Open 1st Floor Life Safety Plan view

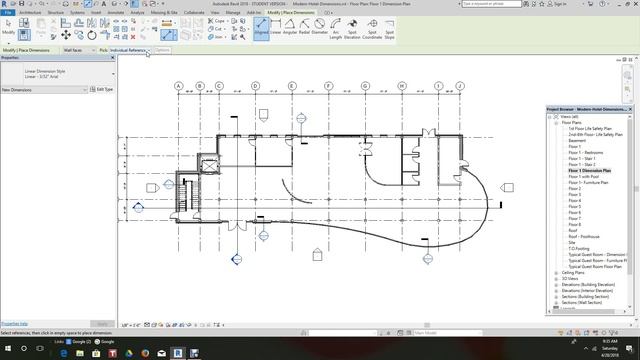(x=590, y=129)
